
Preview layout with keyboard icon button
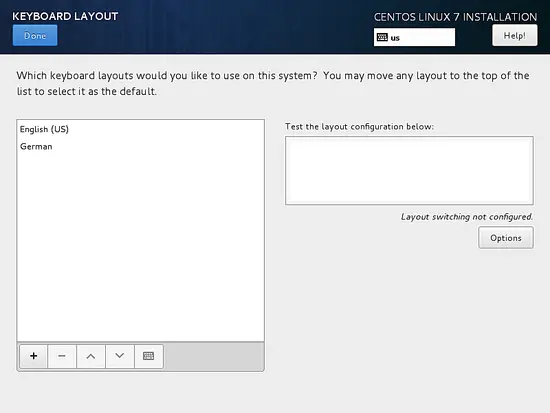point(149,356)
